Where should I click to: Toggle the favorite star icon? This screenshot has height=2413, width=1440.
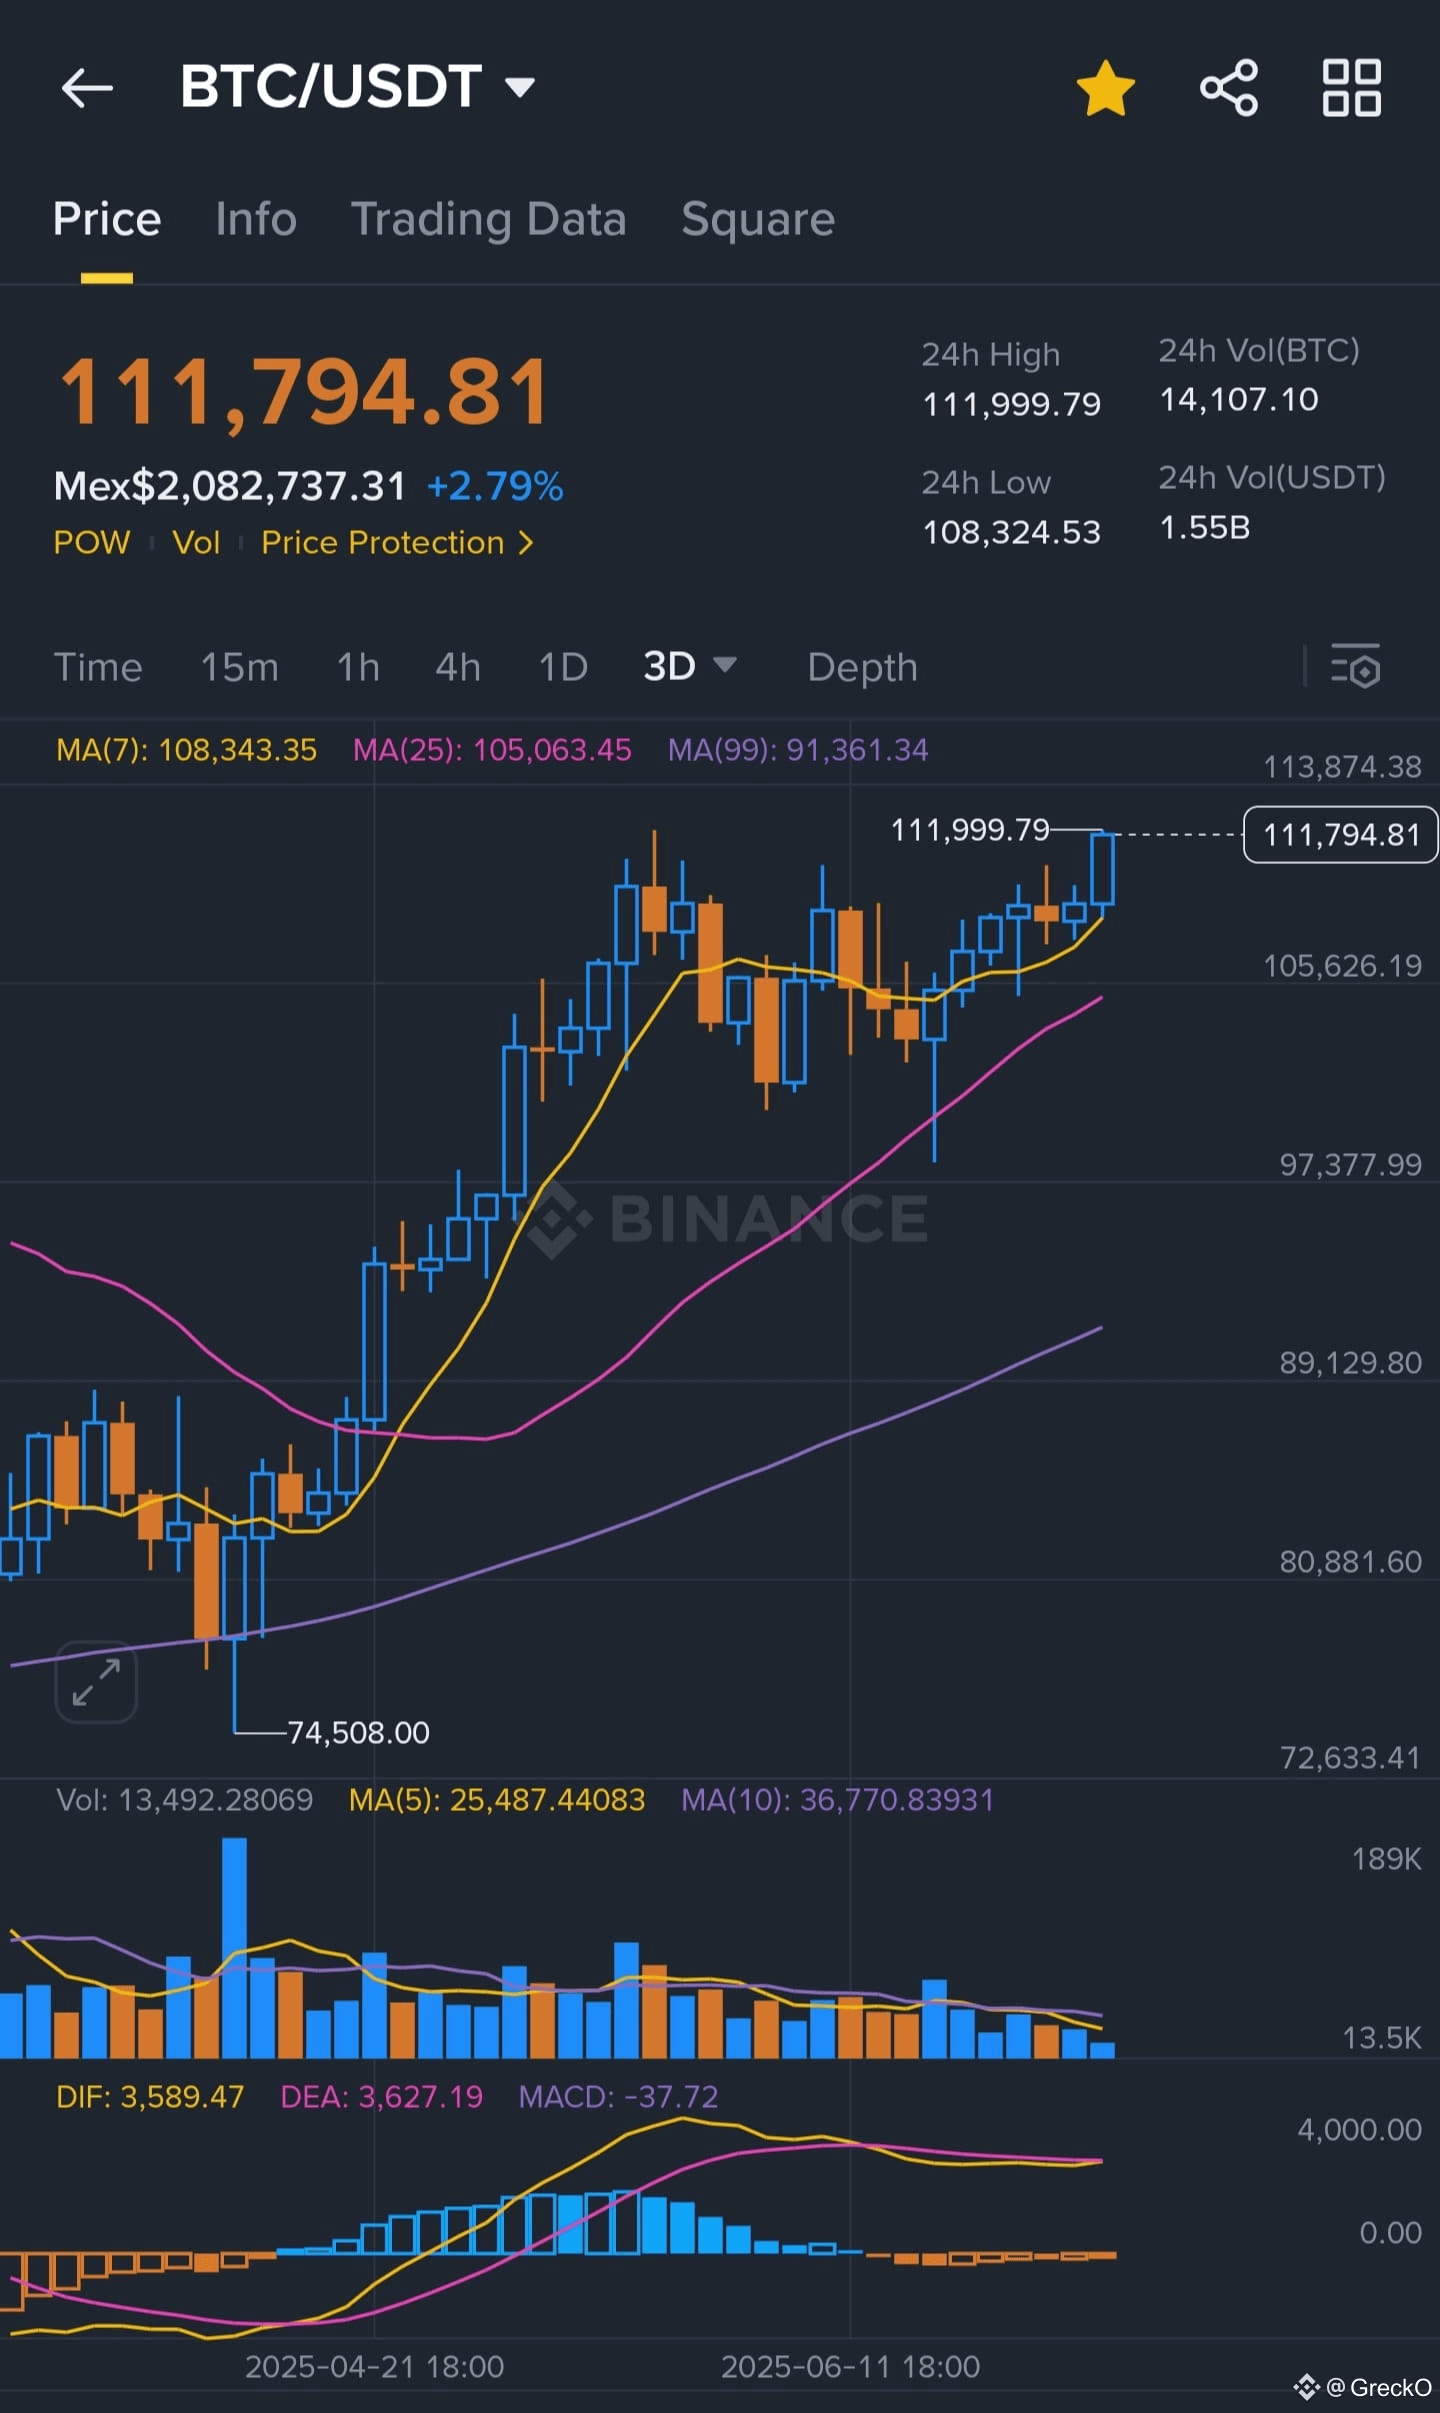[1105, 88]
